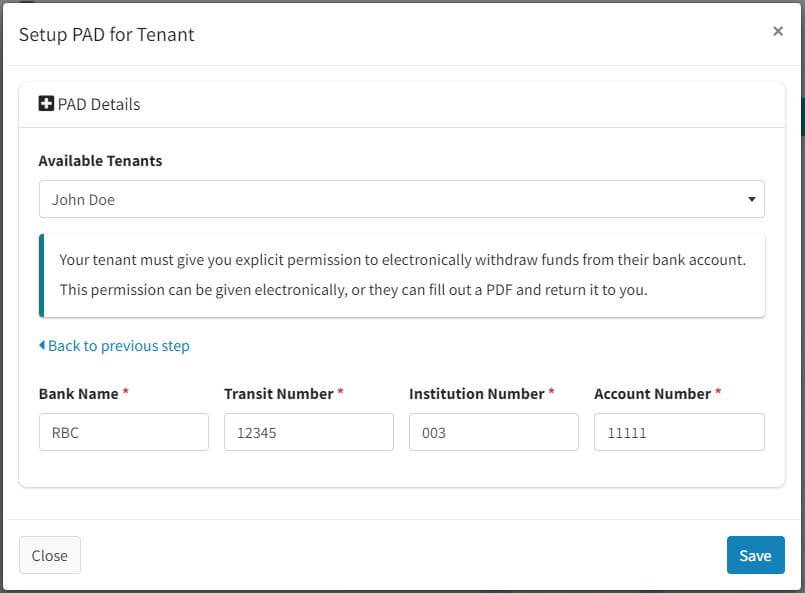Click the caret arrow in tenant selector
Screen dimensions: 805x593
[751, 199]
